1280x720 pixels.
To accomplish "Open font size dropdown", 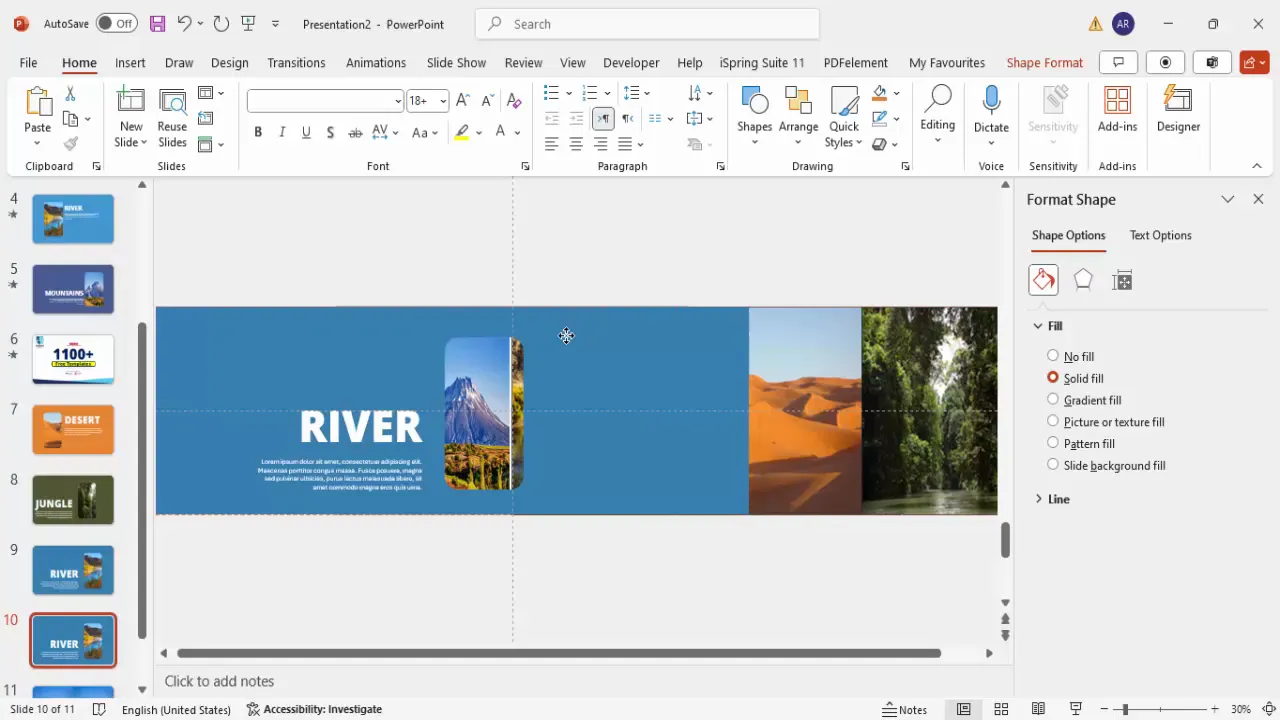I will pyautogui.click(x=443, y=101).
